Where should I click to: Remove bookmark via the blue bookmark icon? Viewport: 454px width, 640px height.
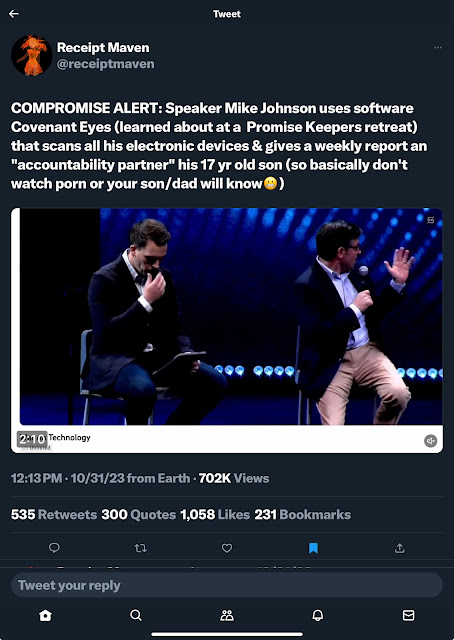(x=313, y=548)
